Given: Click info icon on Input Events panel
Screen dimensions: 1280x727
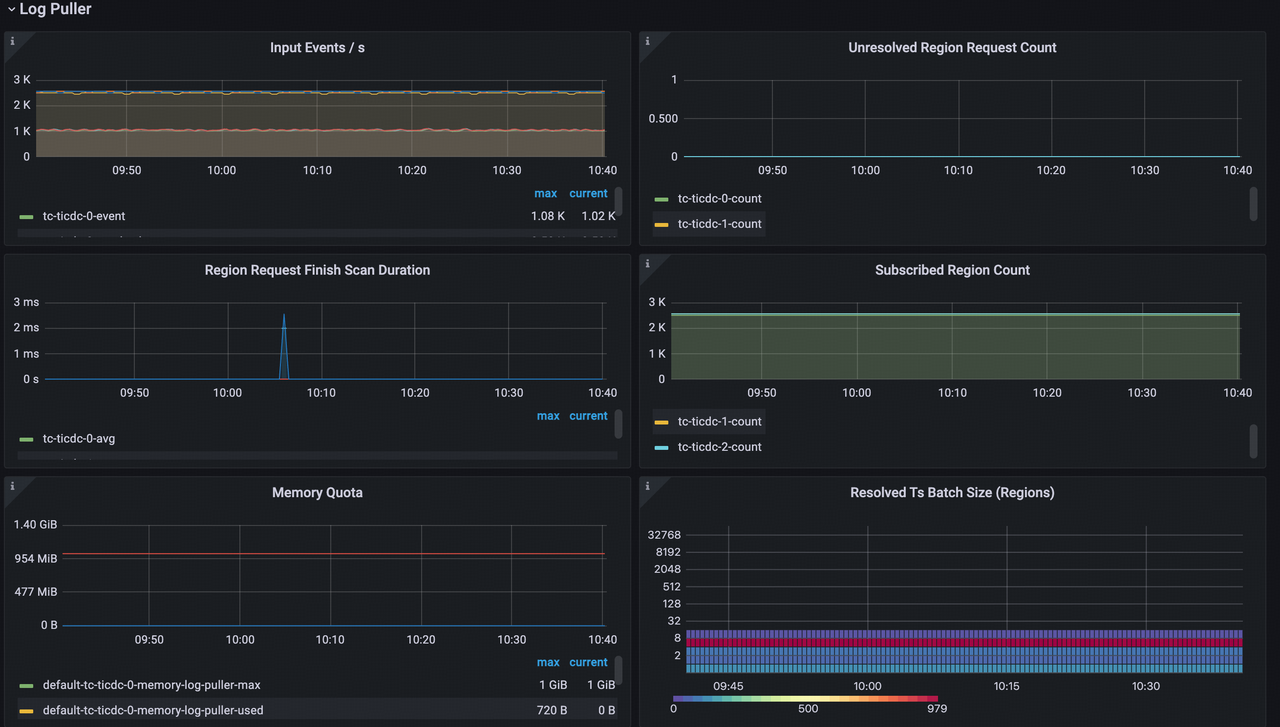Looking at the screenshot, I should tap(12, 41).
